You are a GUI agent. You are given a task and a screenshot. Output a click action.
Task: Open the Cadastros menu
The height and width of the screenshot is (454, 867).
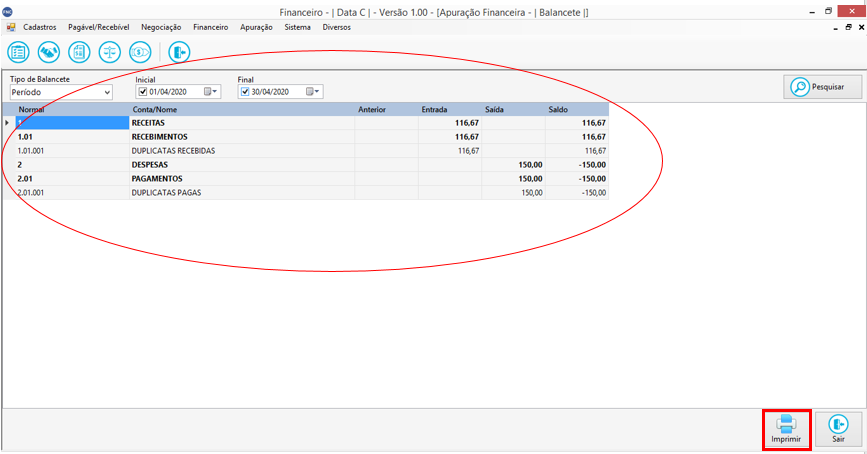click(40, 27)
